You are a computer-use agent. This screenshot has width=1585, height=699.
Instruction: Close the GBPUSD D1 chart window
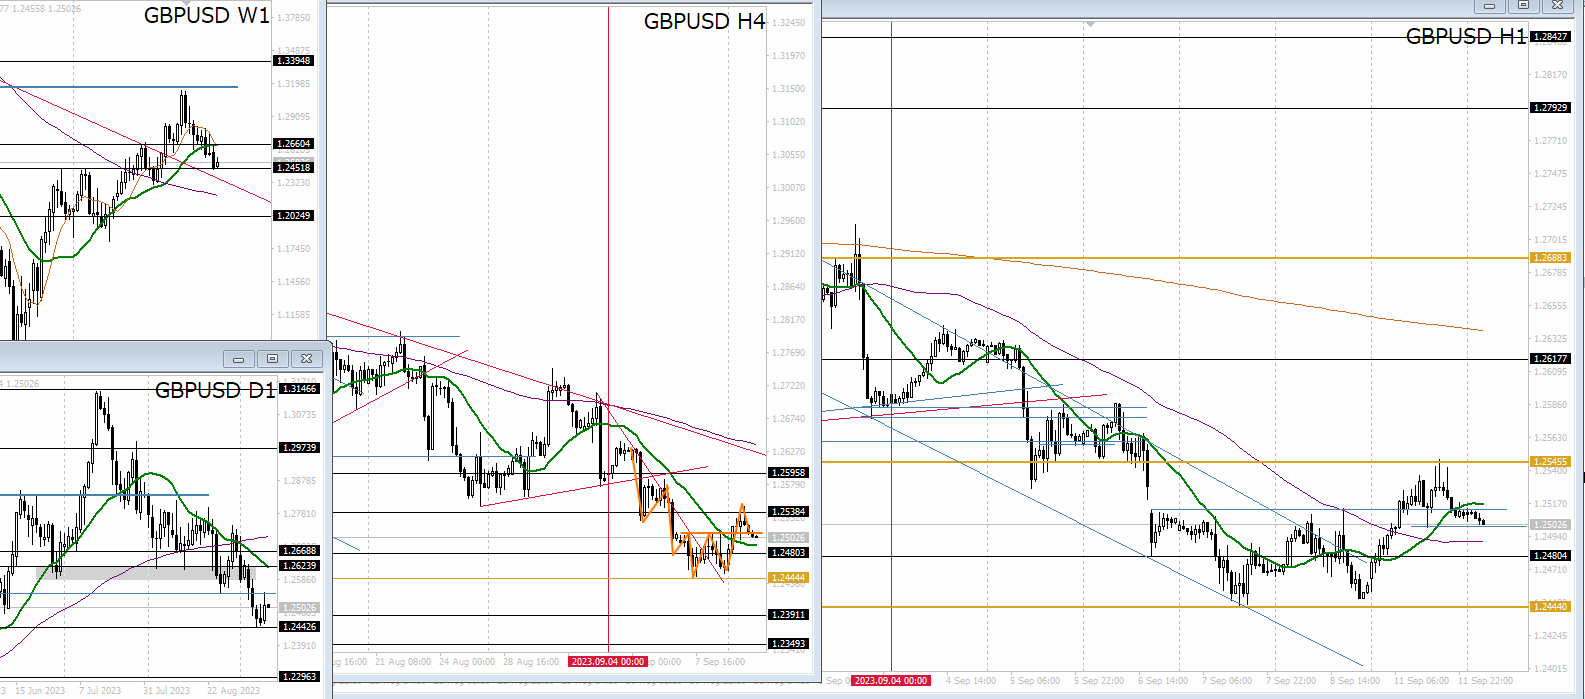pos(306,358)
